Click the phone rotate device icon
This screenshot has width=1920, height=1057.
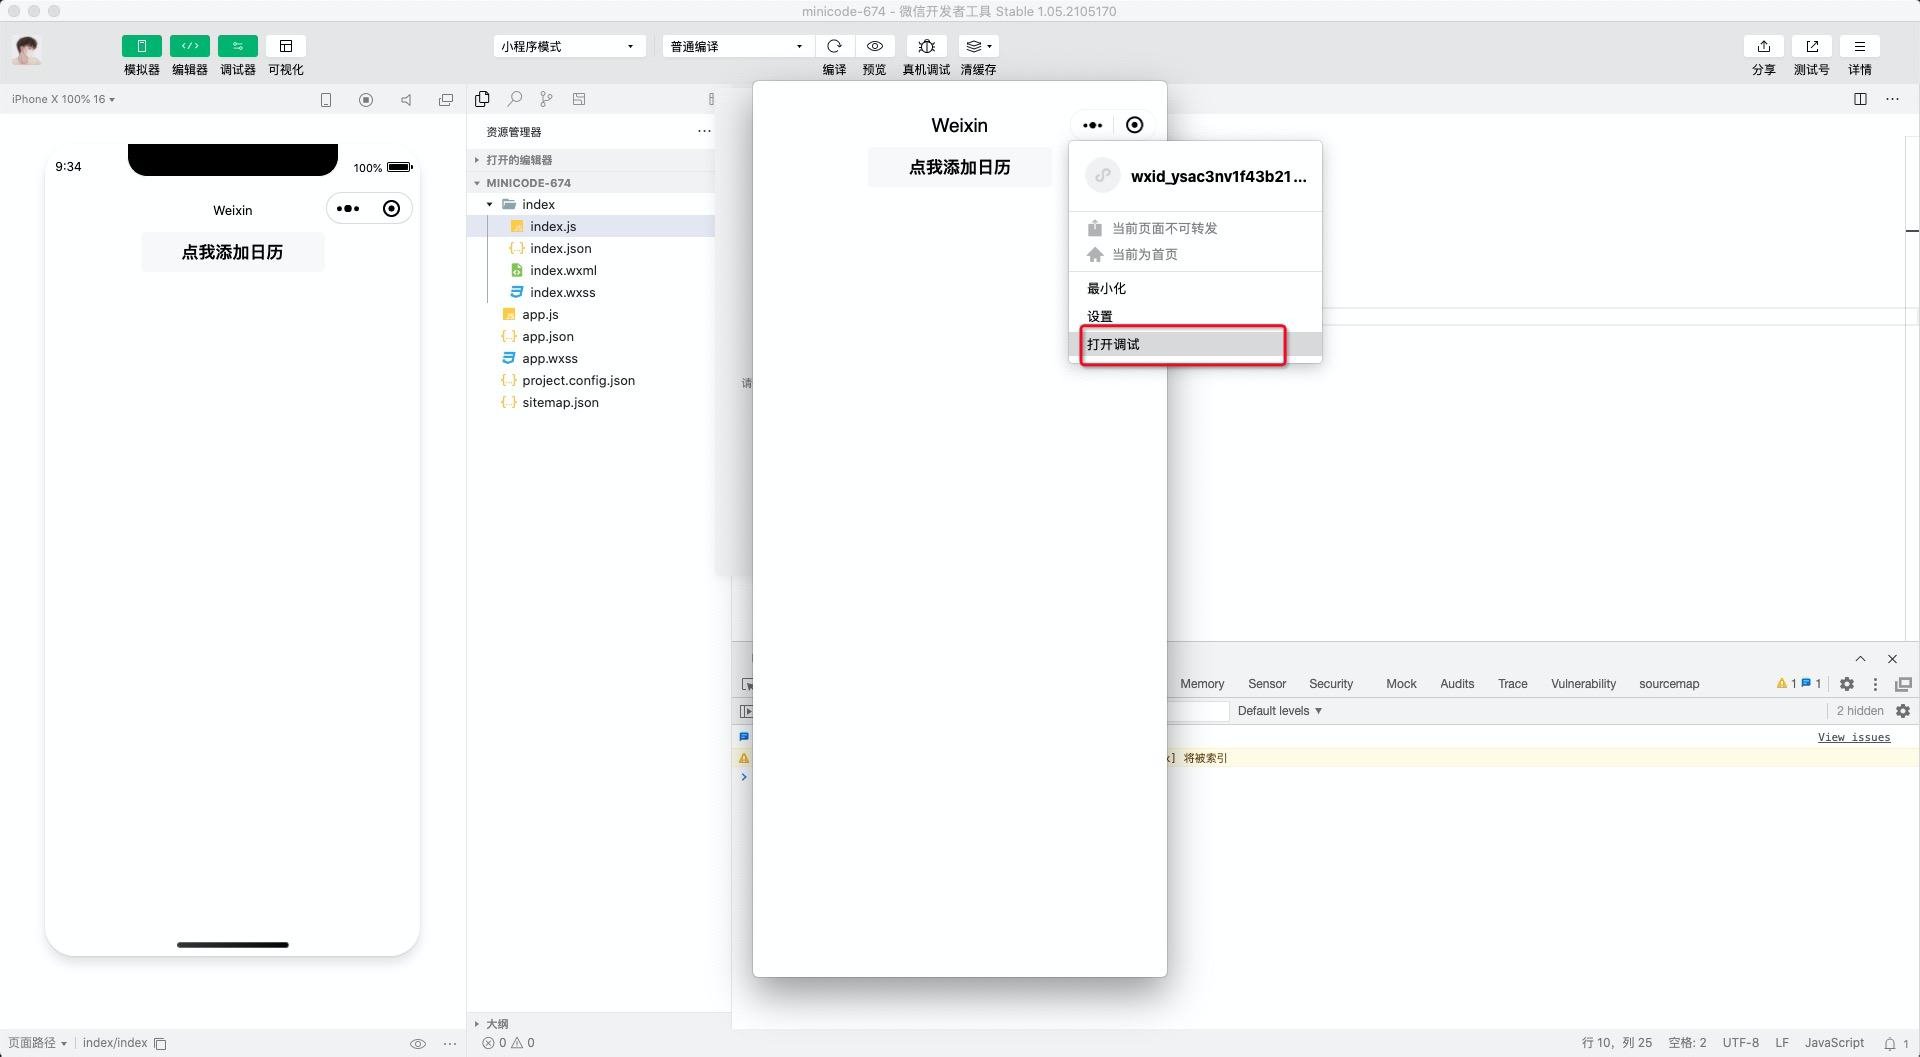tap(326, 100)
